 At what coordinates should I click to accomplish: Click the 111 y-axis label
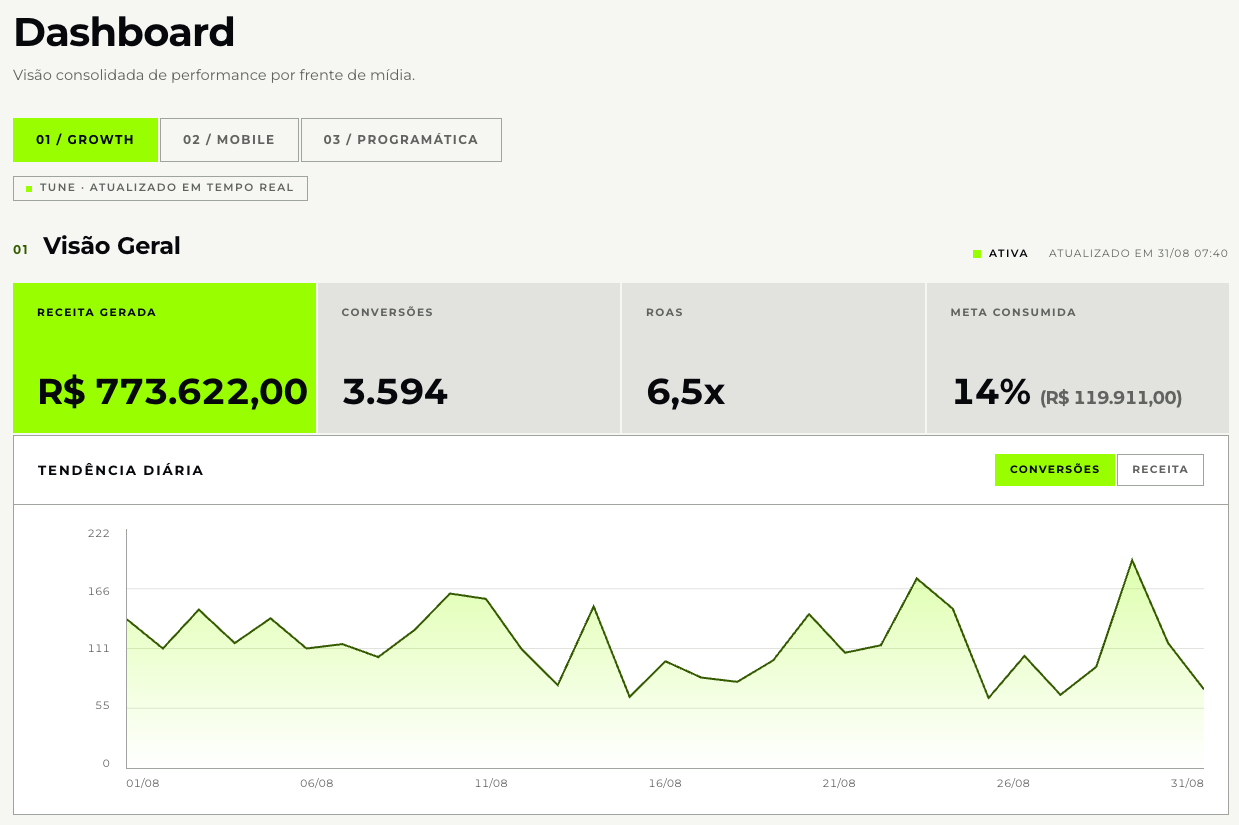coord(99,649)
